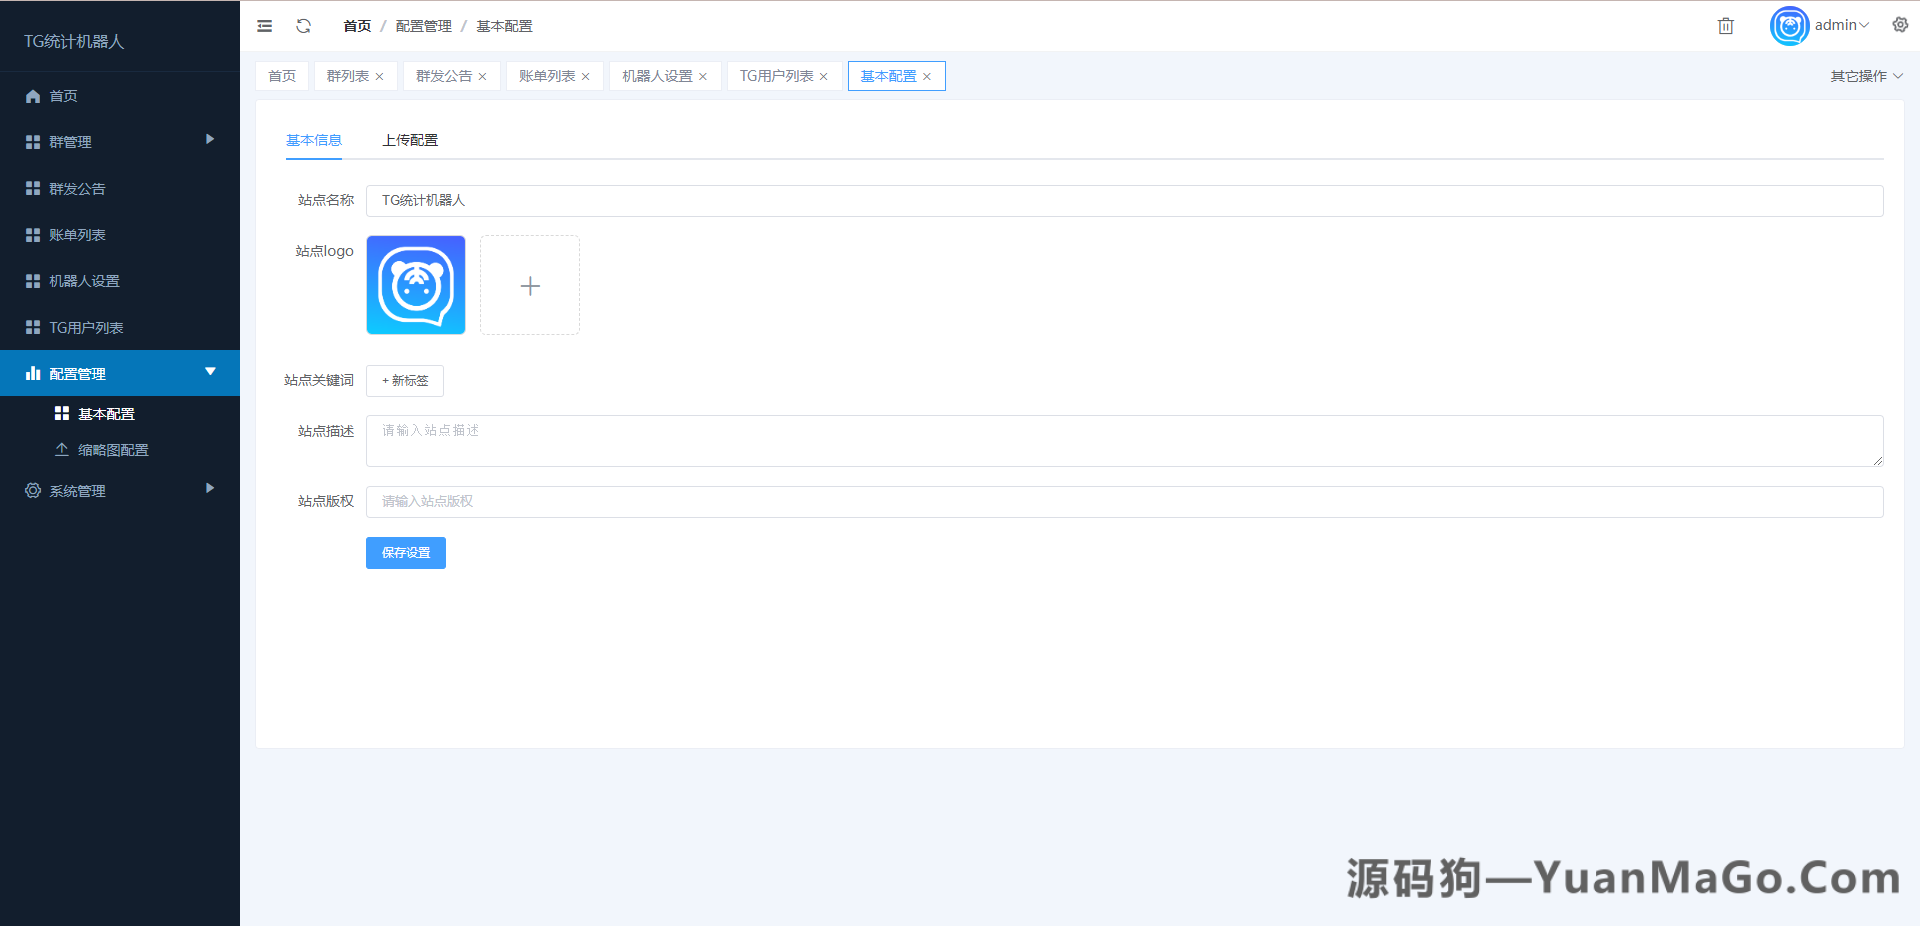
Task: Collapse the 配置管理 sidebar section
Action: pos(77,373)
